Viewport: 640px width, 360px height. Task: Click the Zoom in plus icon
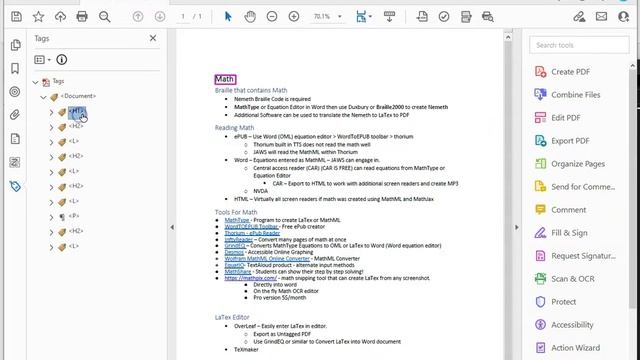coord(294,16)
